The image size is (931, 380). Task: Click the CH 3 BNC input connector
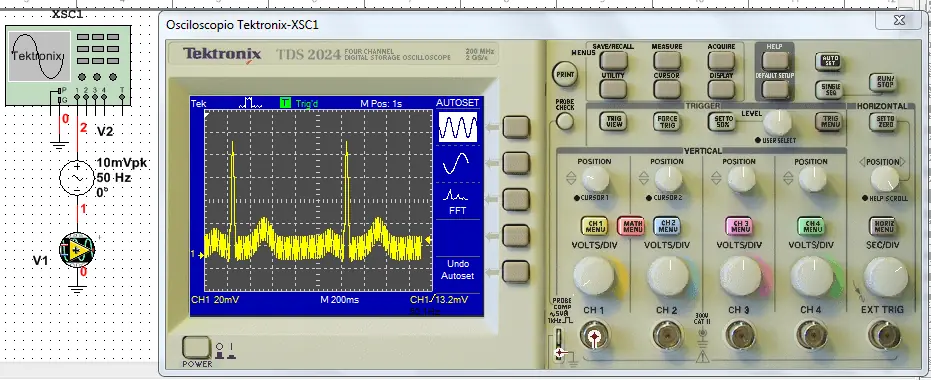click(740, 337)
